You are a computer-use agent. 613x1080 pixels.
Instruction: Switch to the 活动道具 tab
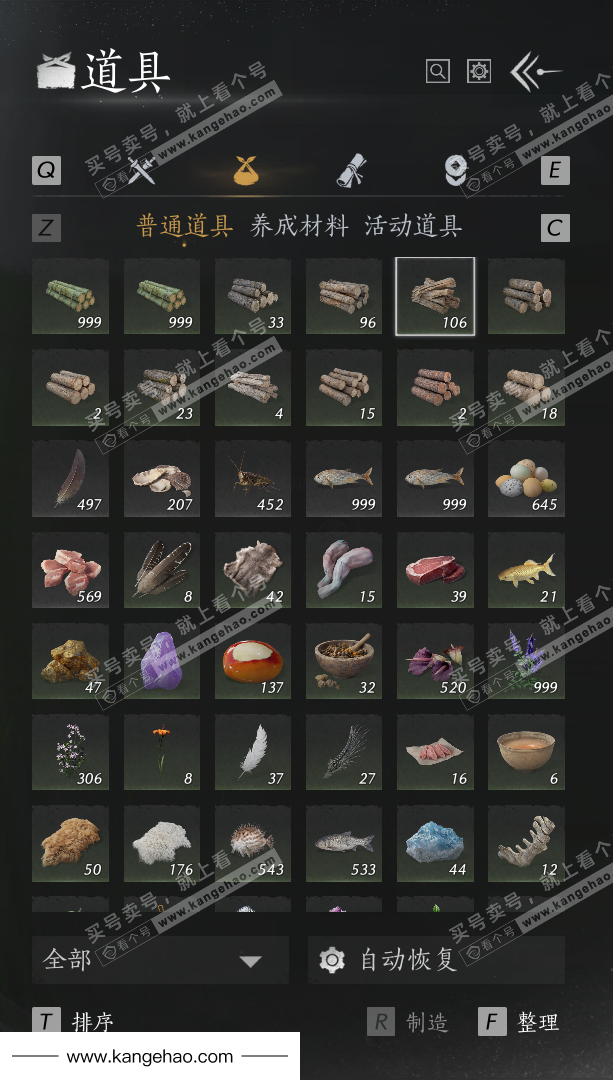[x=413, y=226]
